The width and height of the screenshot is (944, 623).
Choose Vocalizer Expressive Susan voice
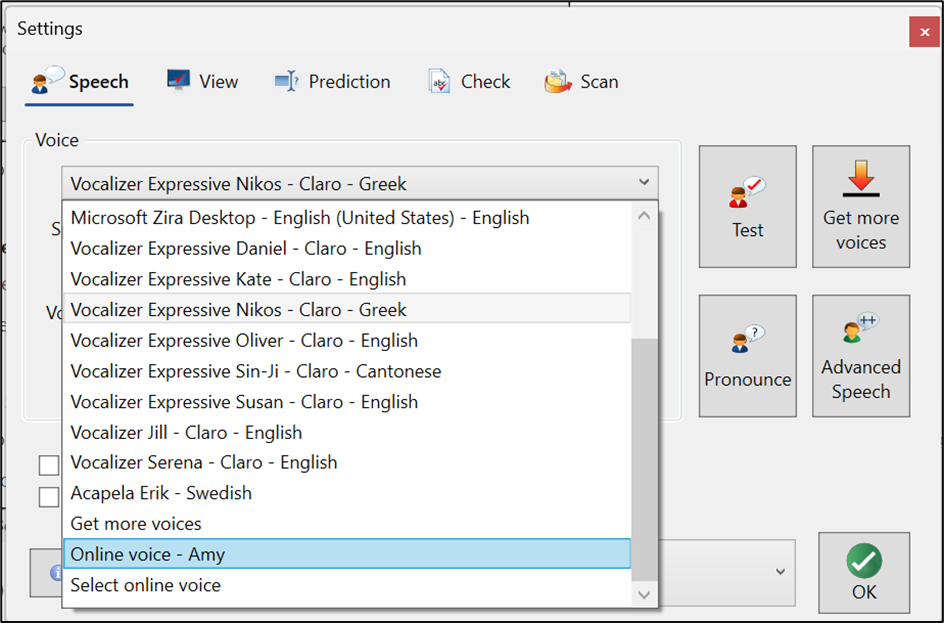click(x=347, y=402)
